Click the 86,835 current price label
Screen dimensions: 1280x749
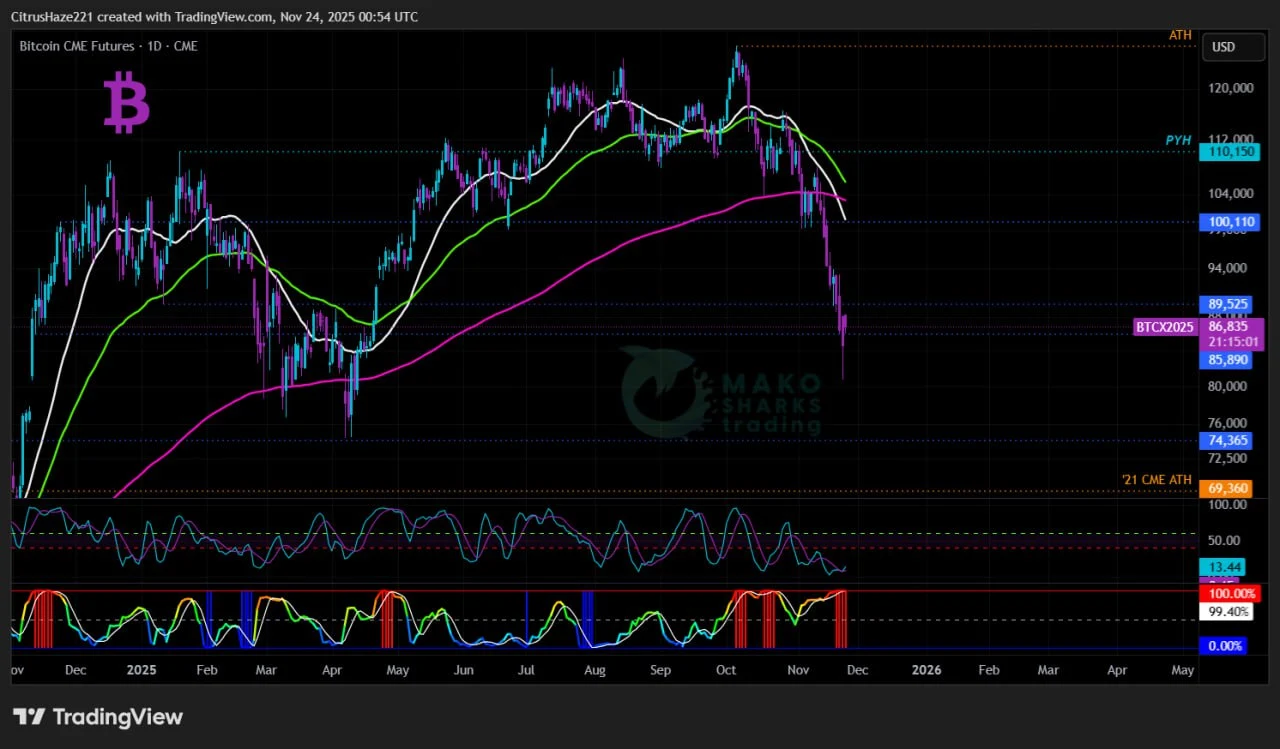(1229, 326)
